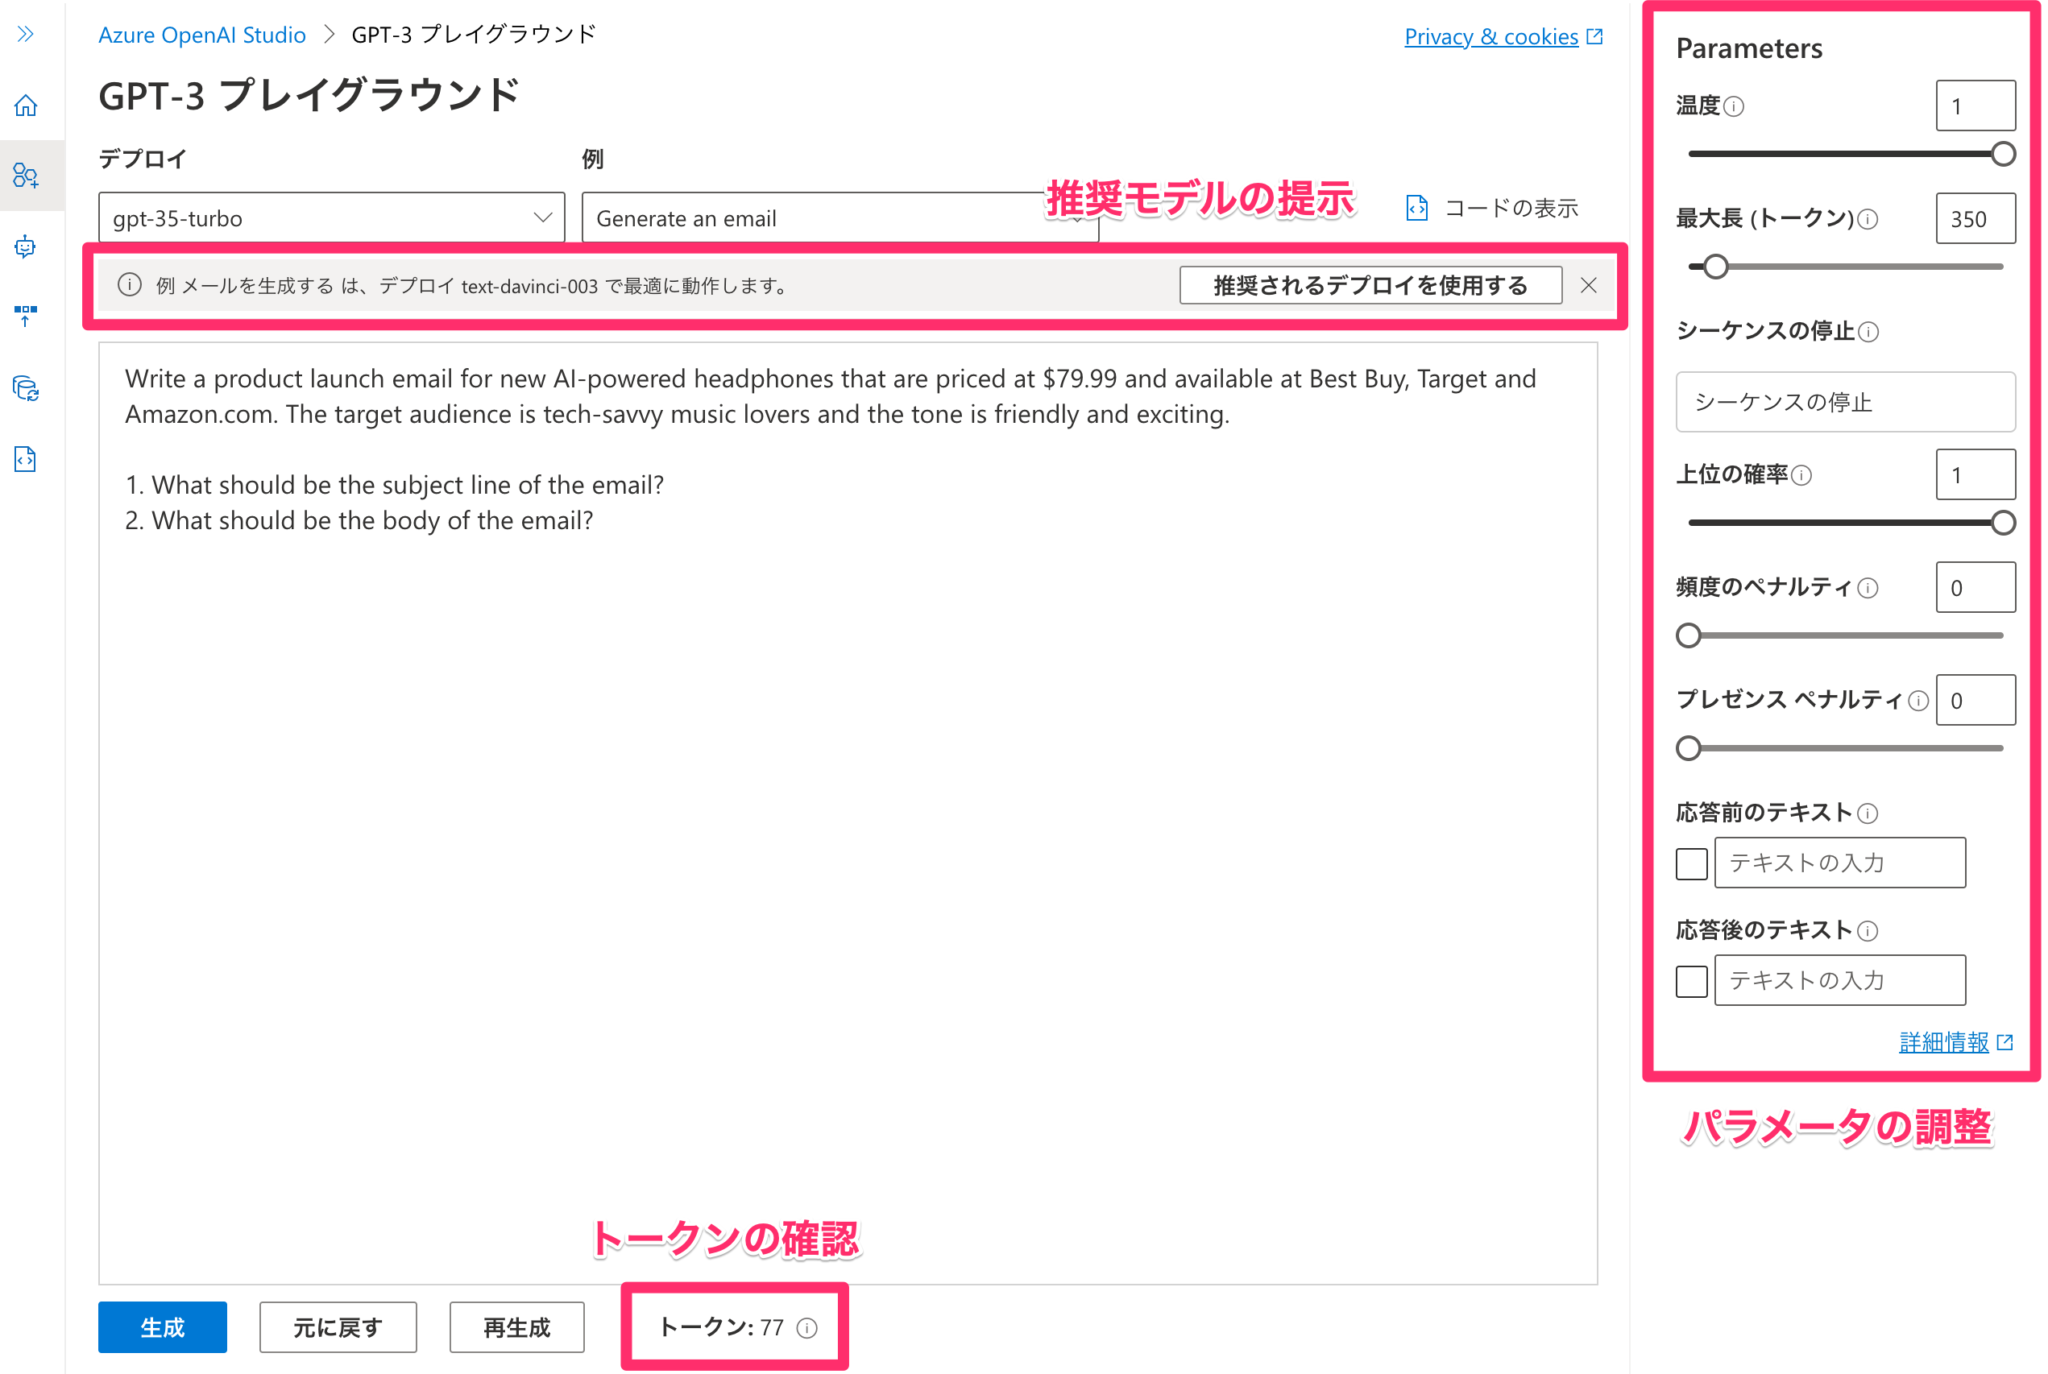Click the info icon beside トークン: 77
Image resolution: width=2048 pixels, height=1374 pixels.
(807, 1327)
